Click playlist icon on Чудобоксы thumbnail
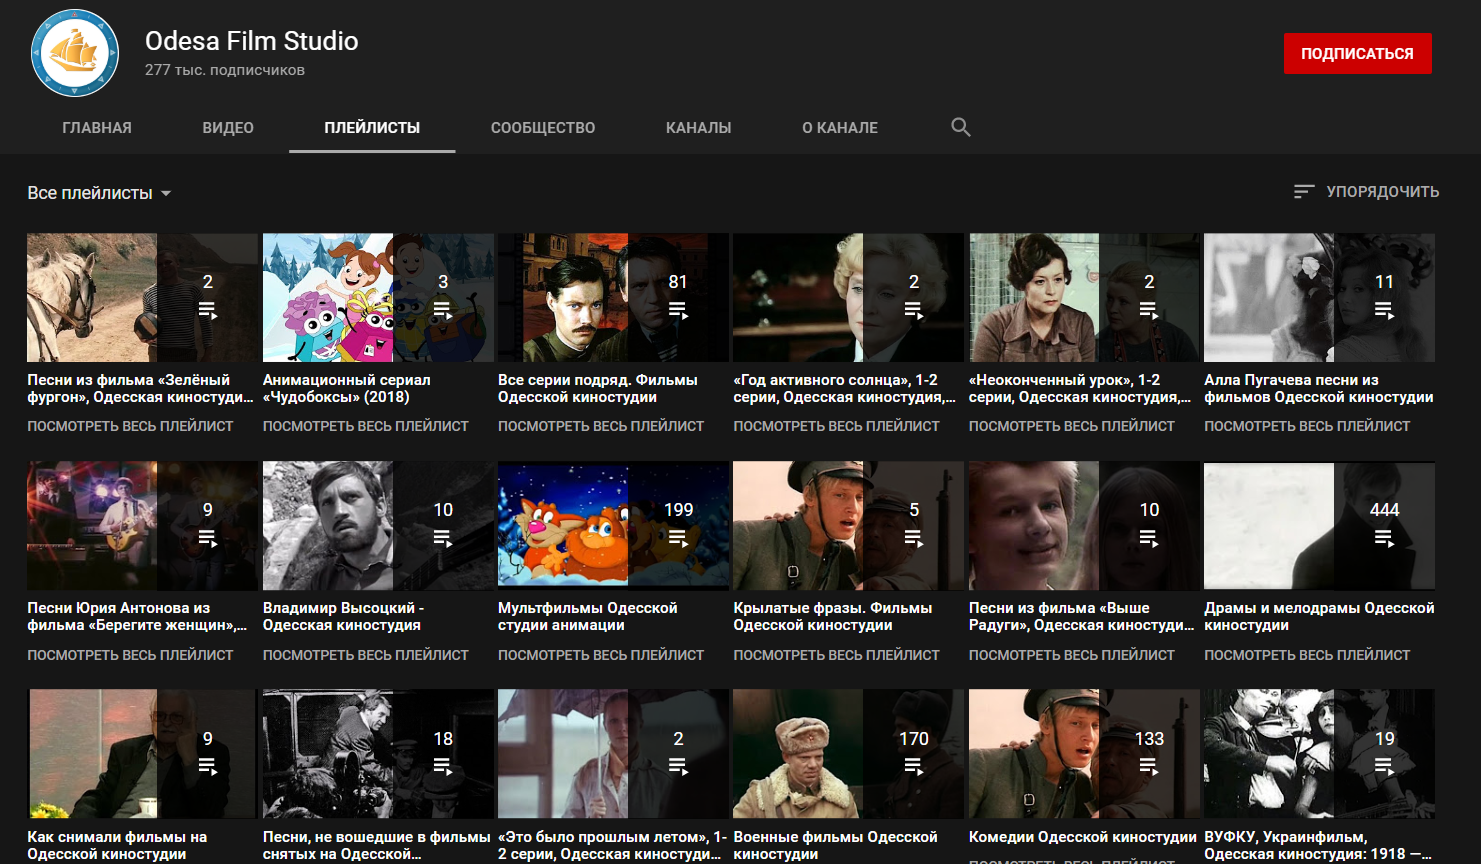This screenshot has width=1481, height=864. pyautogui.click(x=443, y=310)
